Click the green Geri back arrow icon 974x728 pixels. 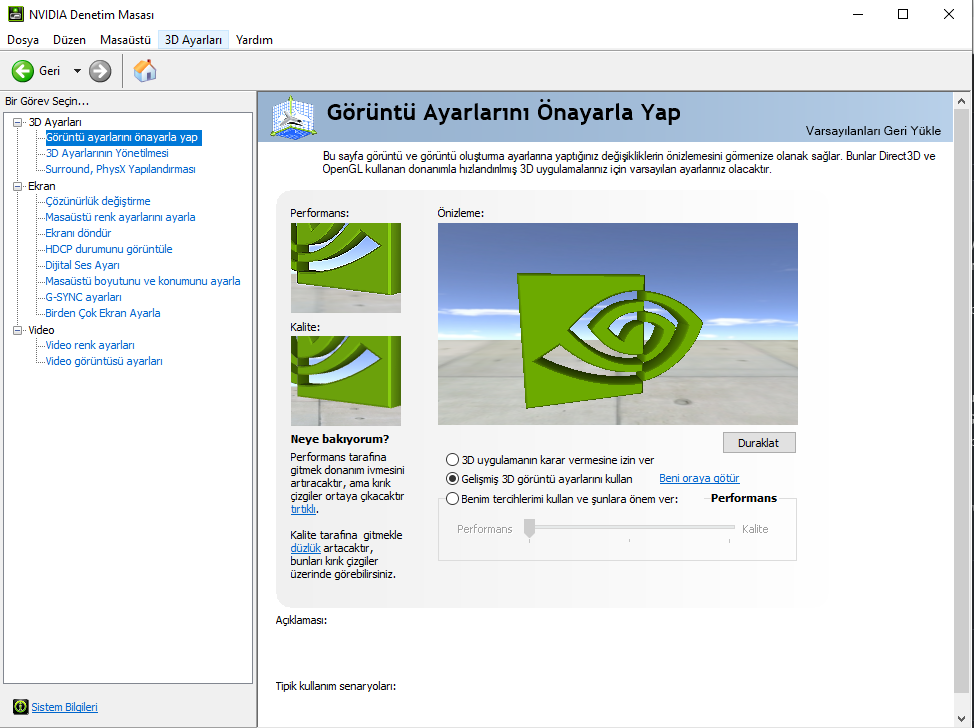(23, 71)
